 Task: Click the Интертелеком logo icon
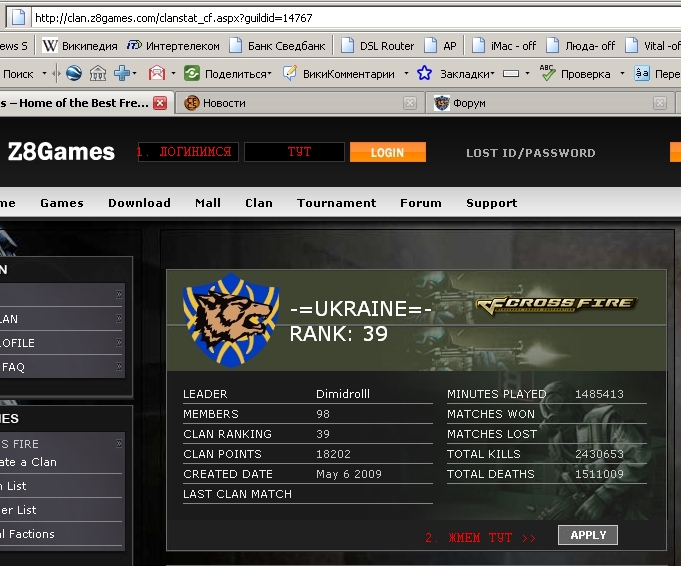134,45
